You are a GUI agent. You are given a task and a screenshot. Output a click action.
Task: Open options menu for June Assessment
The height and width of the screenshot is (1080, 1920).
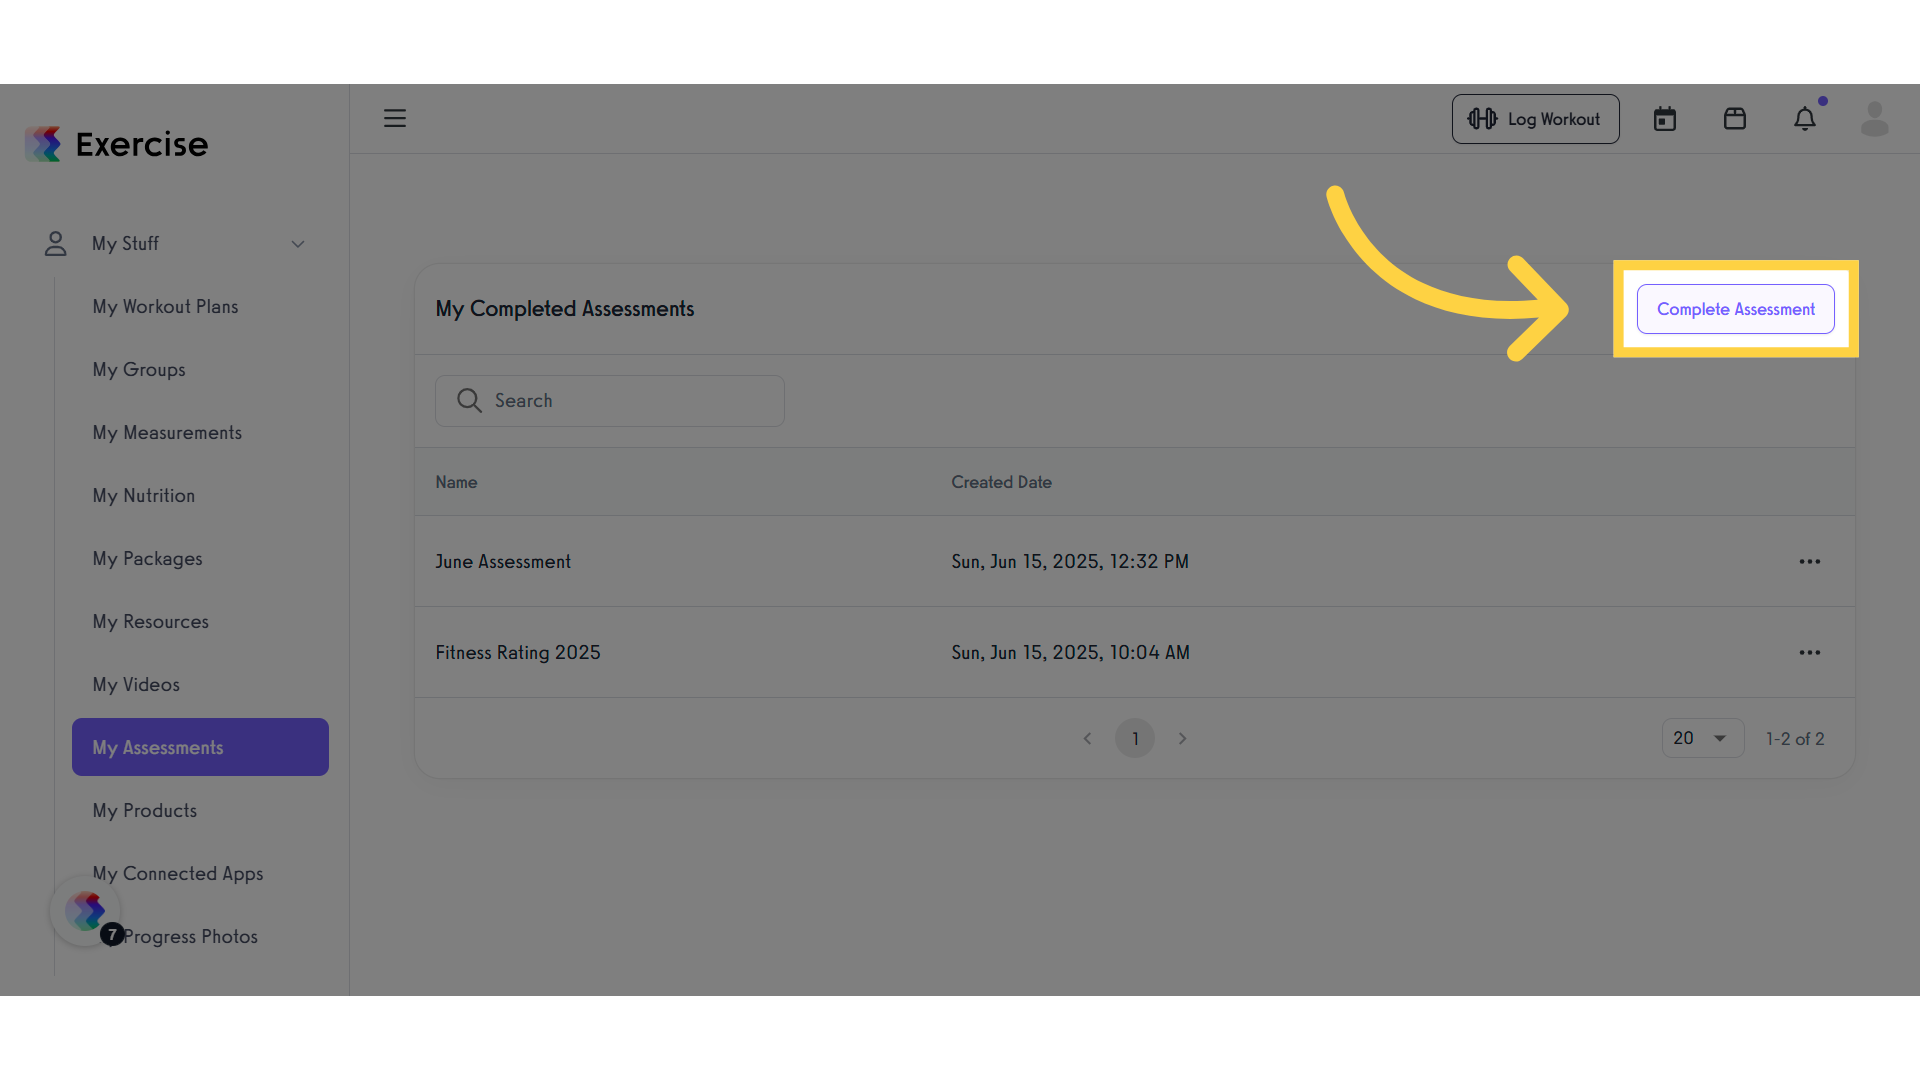1810,562
